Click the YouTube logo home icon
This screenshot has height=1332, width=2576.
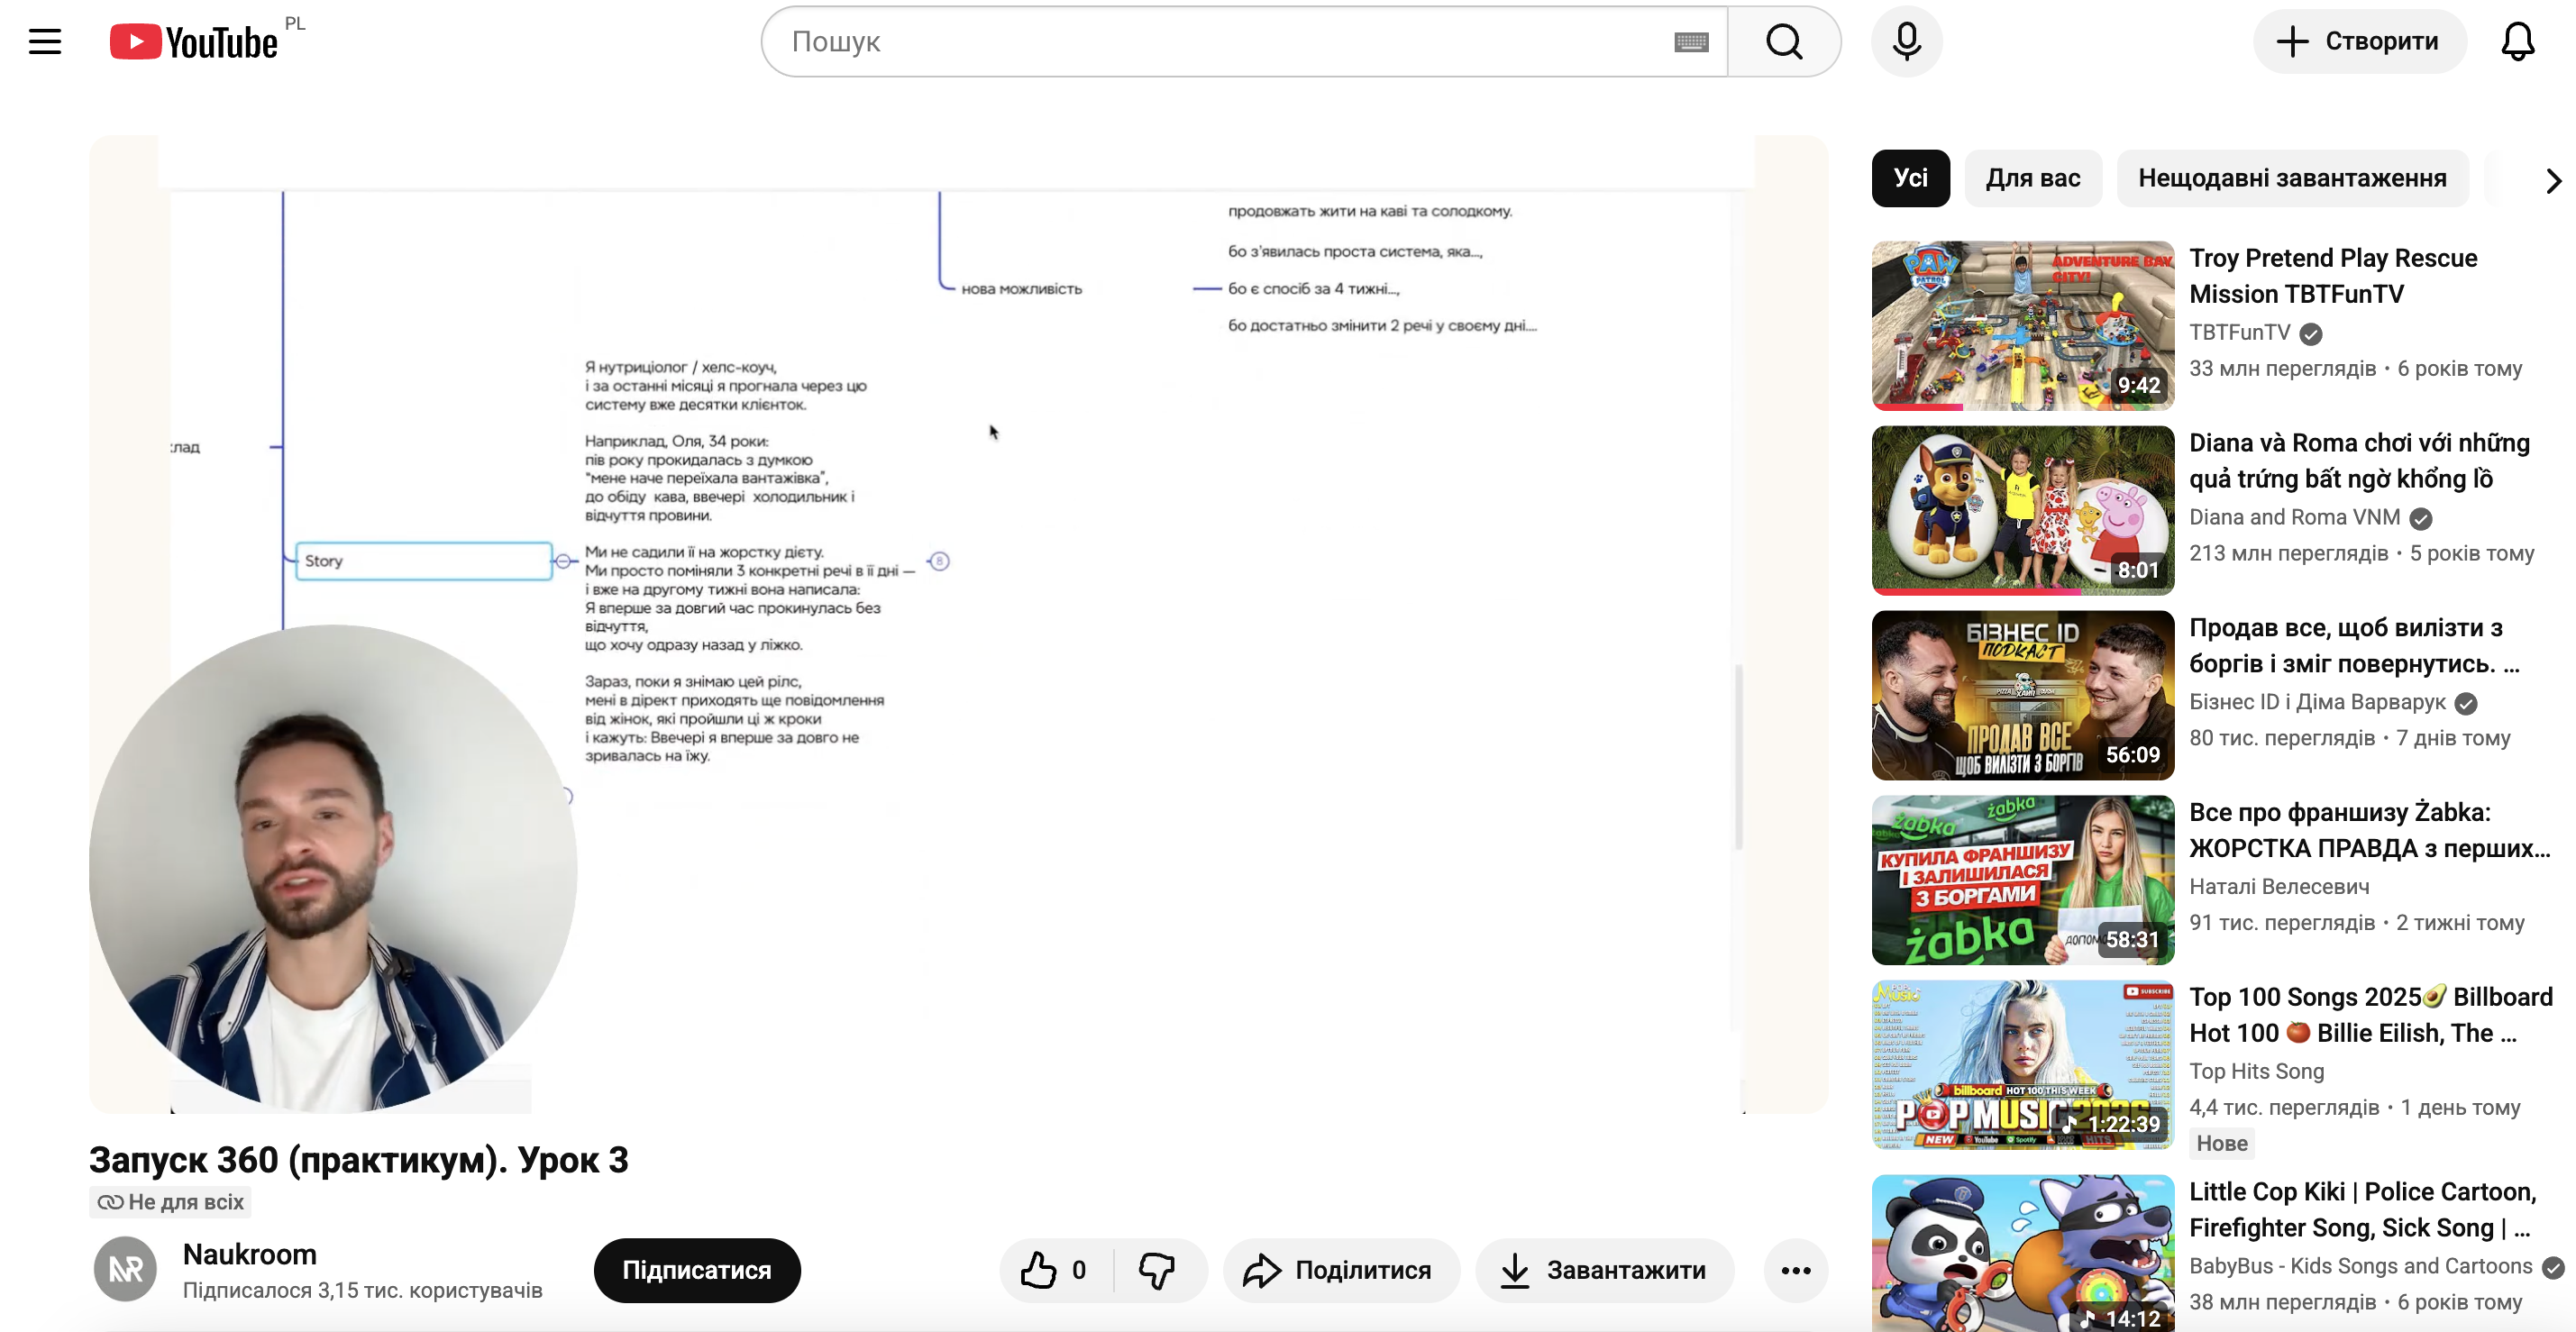[x=193, y=42]
